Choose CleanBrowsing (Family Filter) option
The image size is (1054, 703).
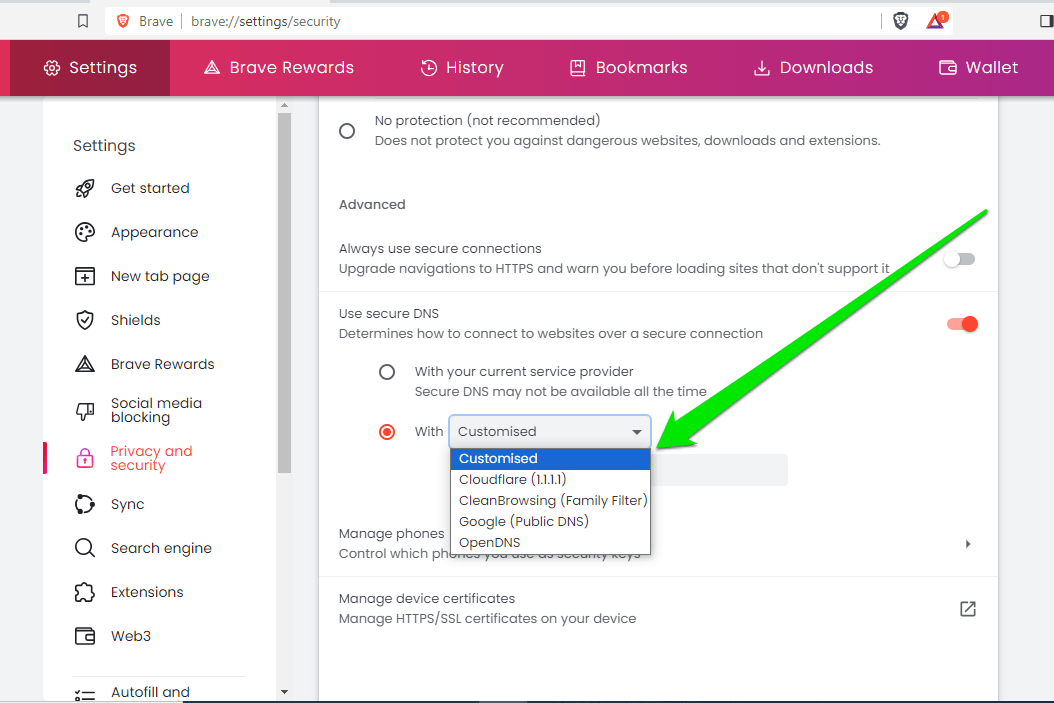551,501
